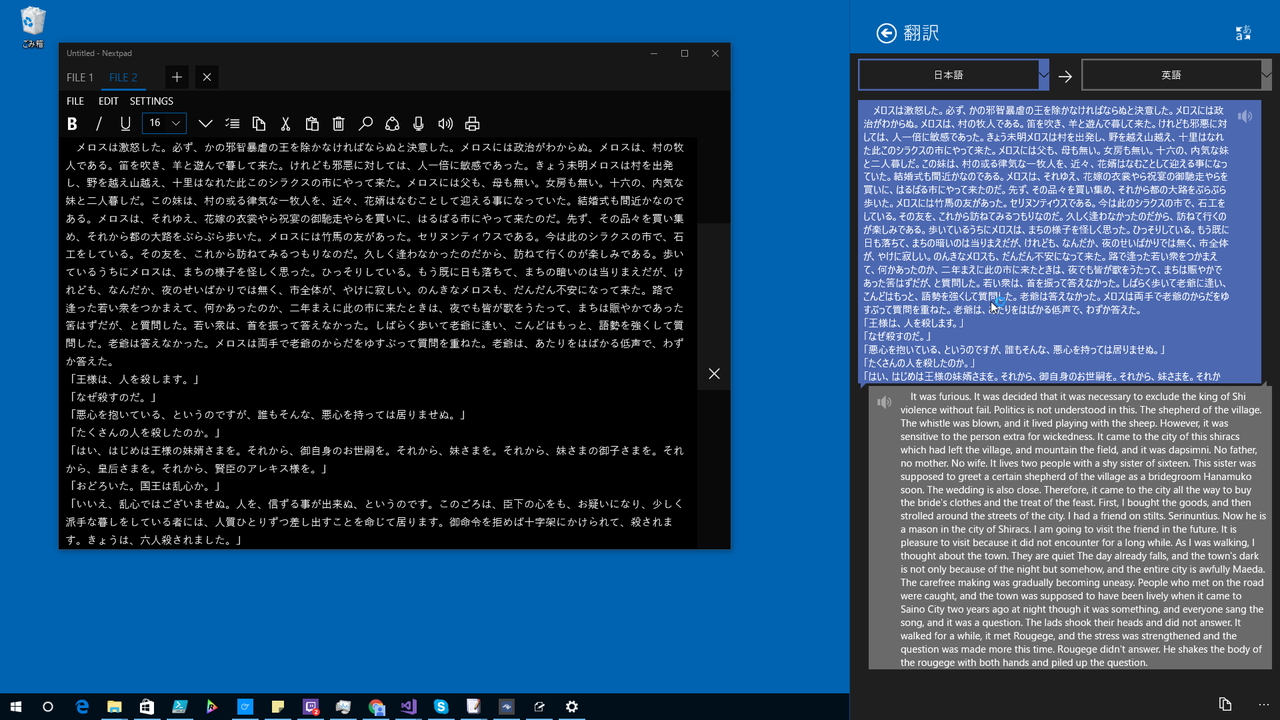The width and height of the screenshot is (1280, 720).
Task: Launch Microsoft Edge from taskbar
Action: pyautogui.click(x=82, y=706)
